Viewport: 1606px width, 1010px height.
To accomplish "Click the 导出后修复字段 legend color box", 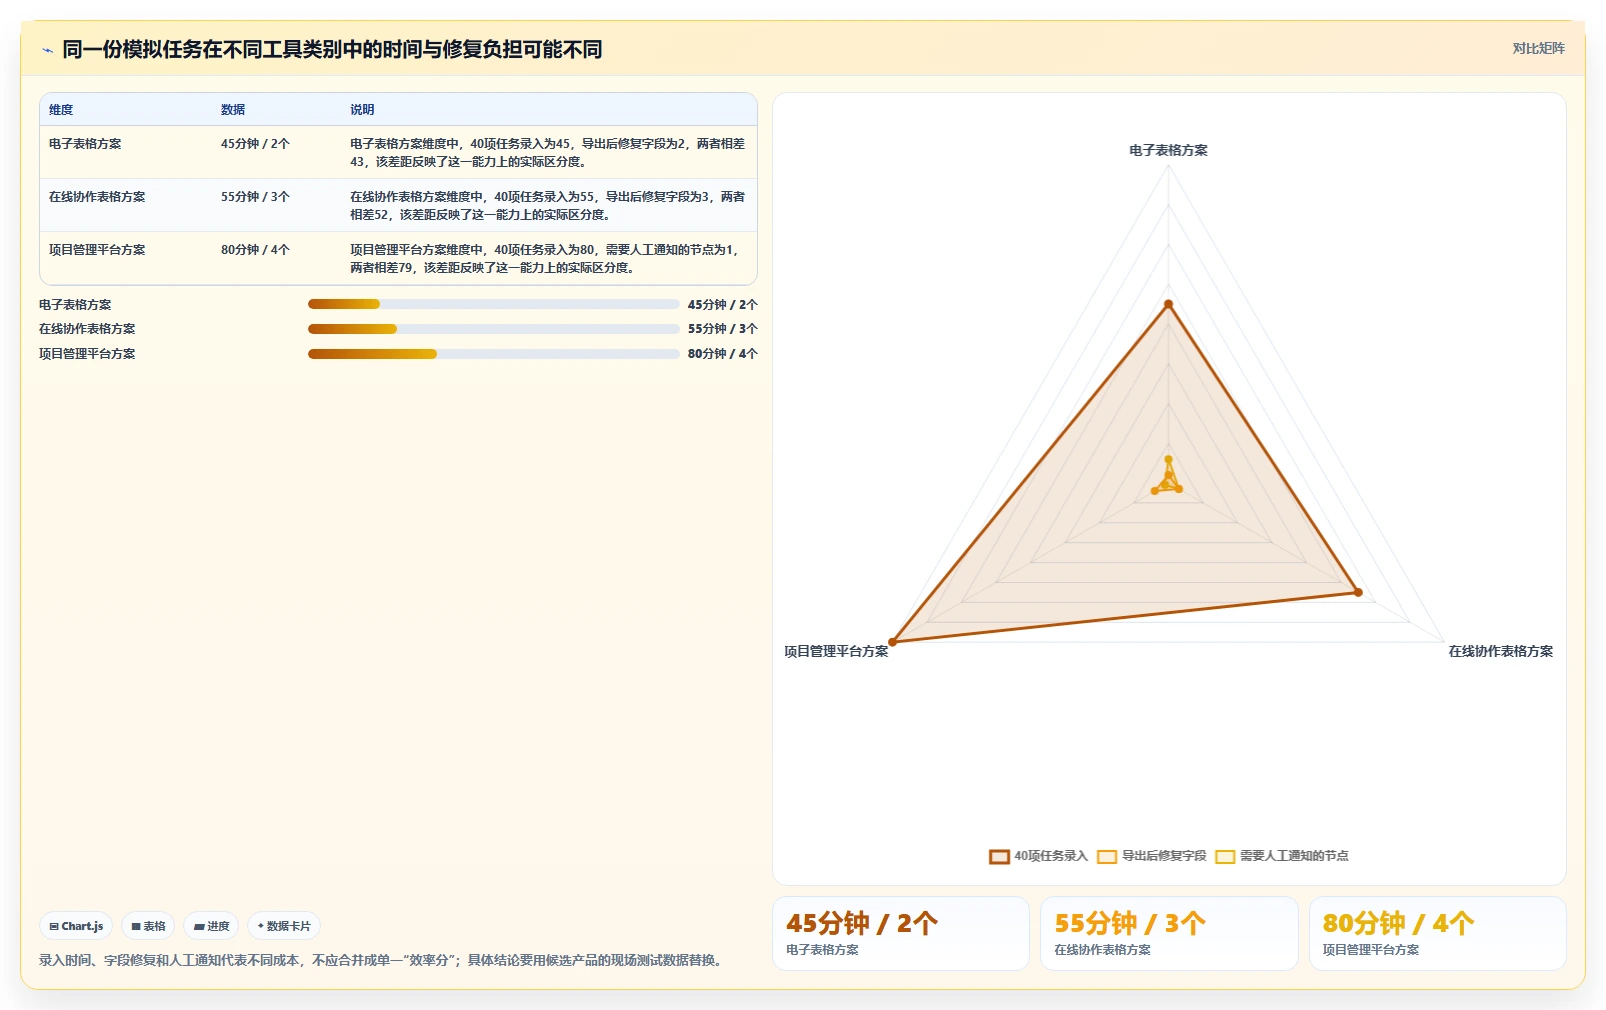I will tap(1107, 856).
